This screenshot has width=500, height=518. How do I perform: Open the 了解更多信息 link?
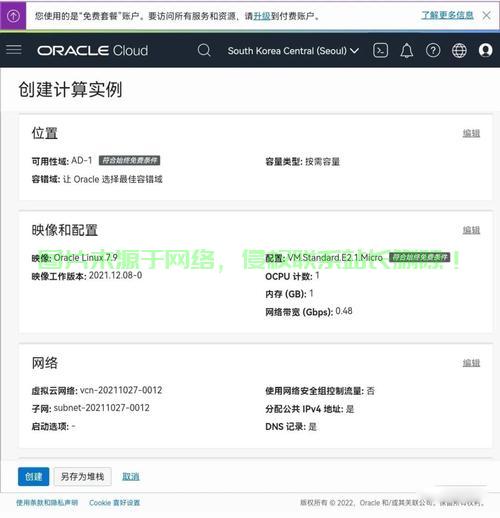tap(447, 15)
